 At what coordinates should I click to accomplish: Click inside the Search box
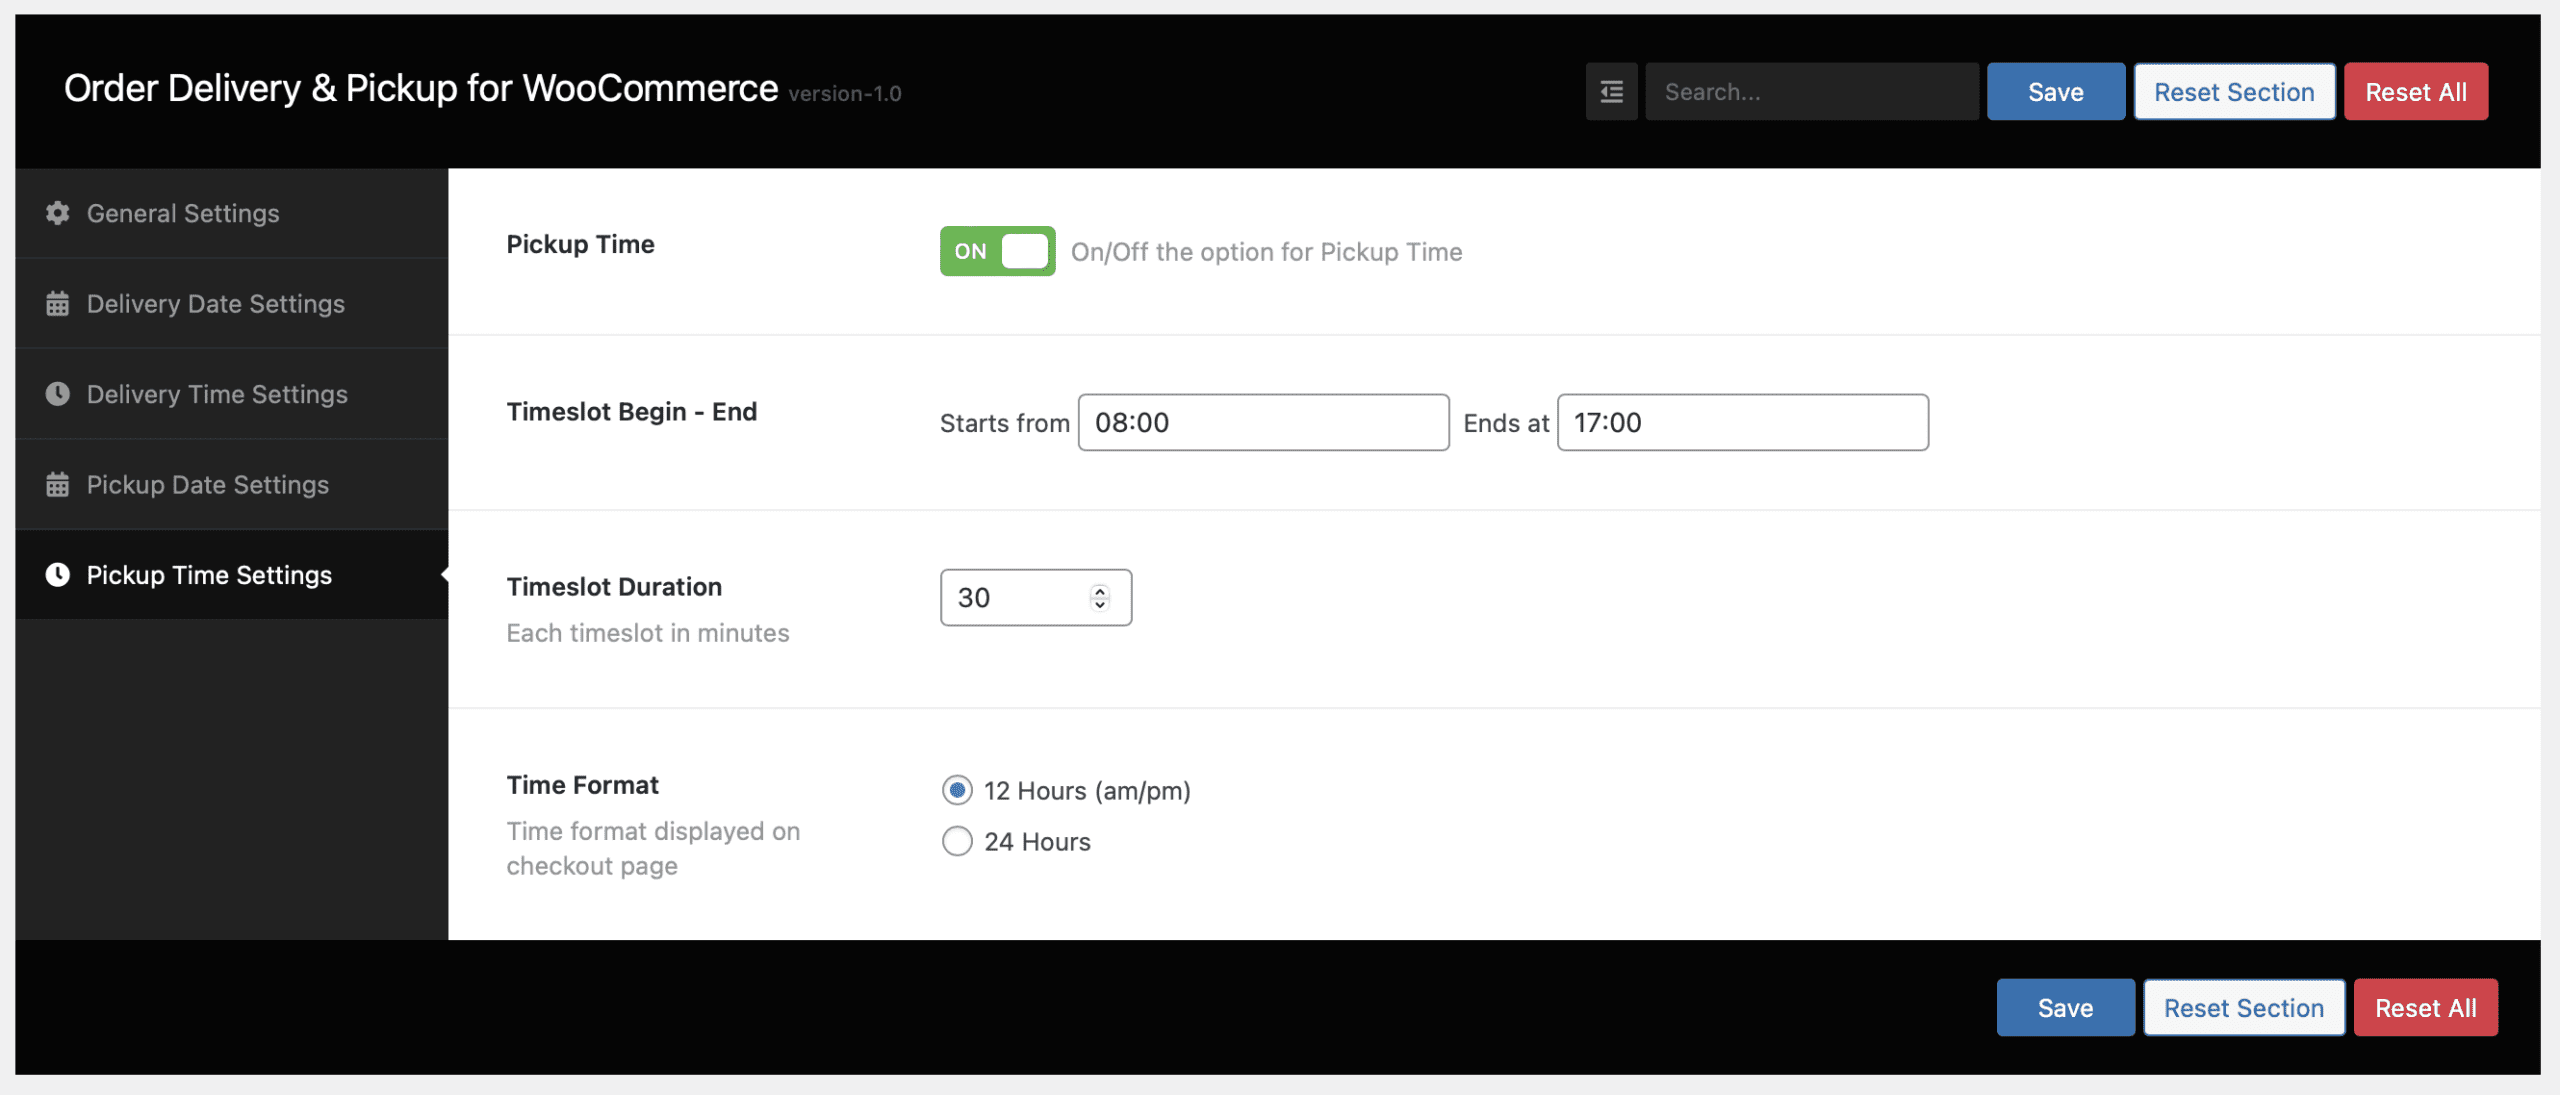[1811, 91]
